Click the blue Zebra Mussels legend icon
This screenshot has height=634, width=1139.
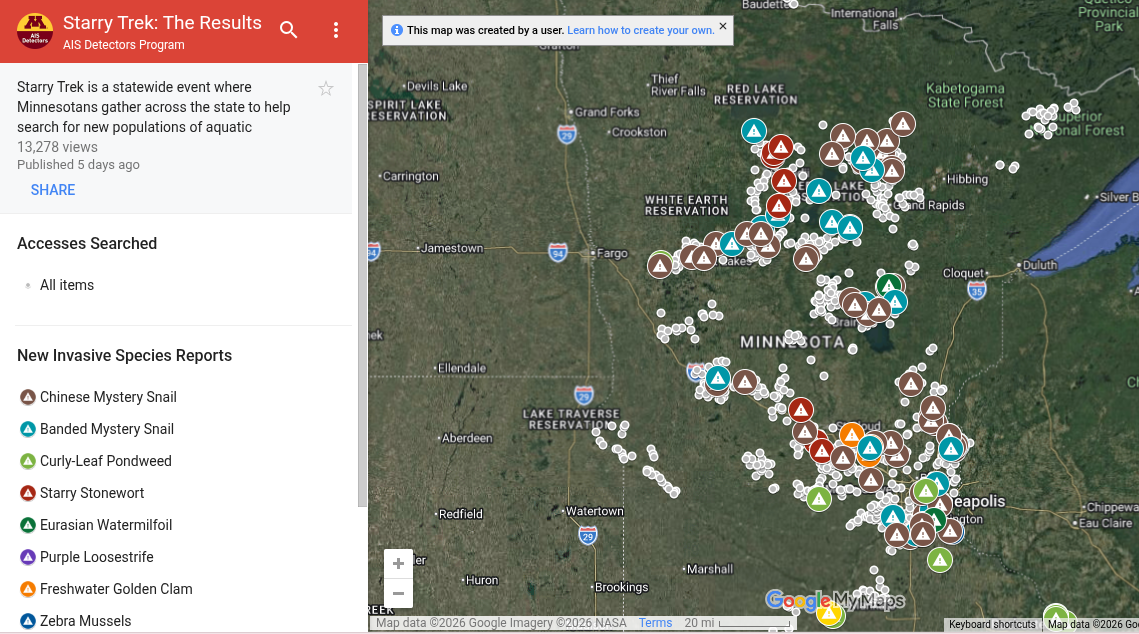[x=28, y=621]
